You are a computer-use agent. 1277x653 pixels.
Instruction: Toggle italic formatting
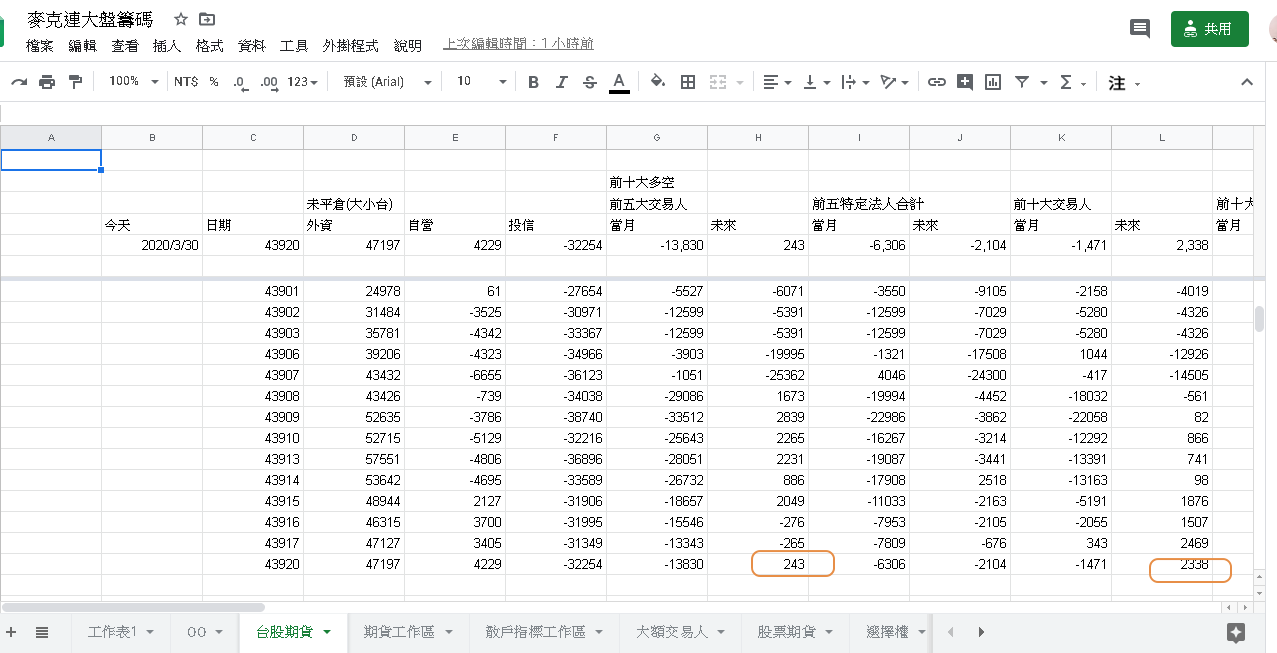tap(561, 82)
